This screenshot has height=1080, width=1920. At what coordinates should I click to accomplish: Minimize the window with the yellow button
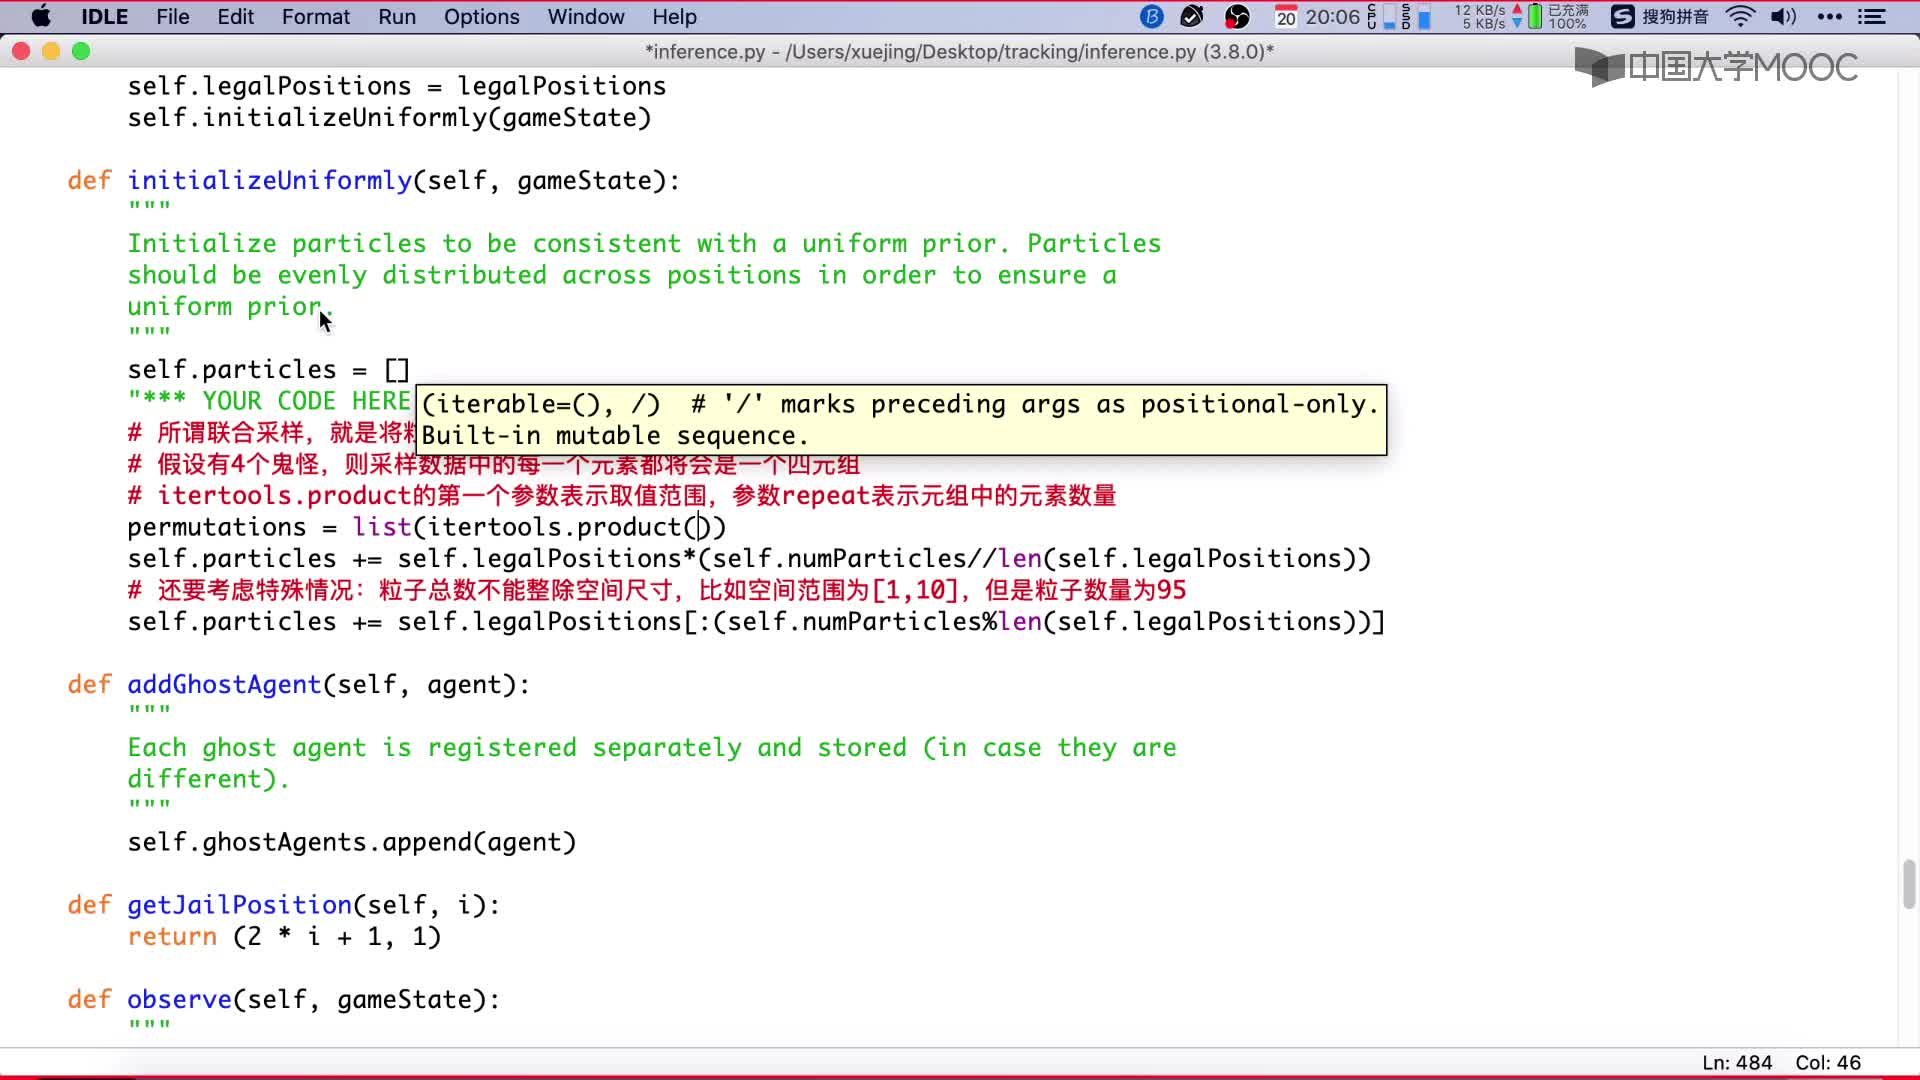point(51,51)
